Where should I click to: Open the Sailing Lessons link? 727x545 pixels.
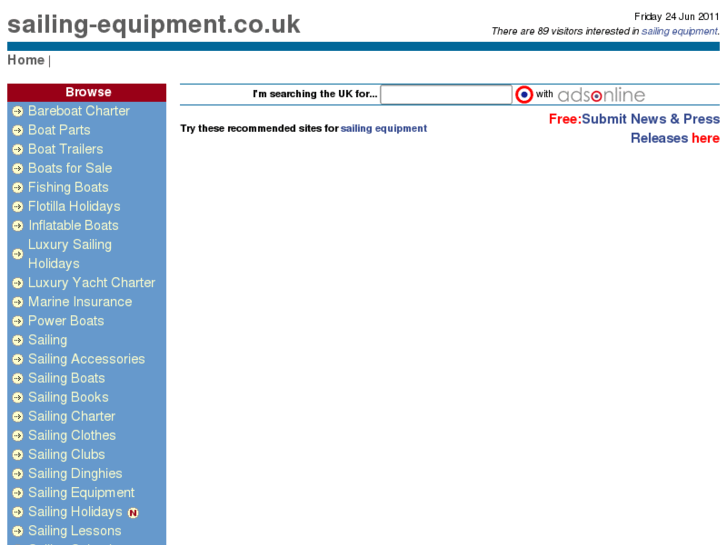(x=75, y=531)
